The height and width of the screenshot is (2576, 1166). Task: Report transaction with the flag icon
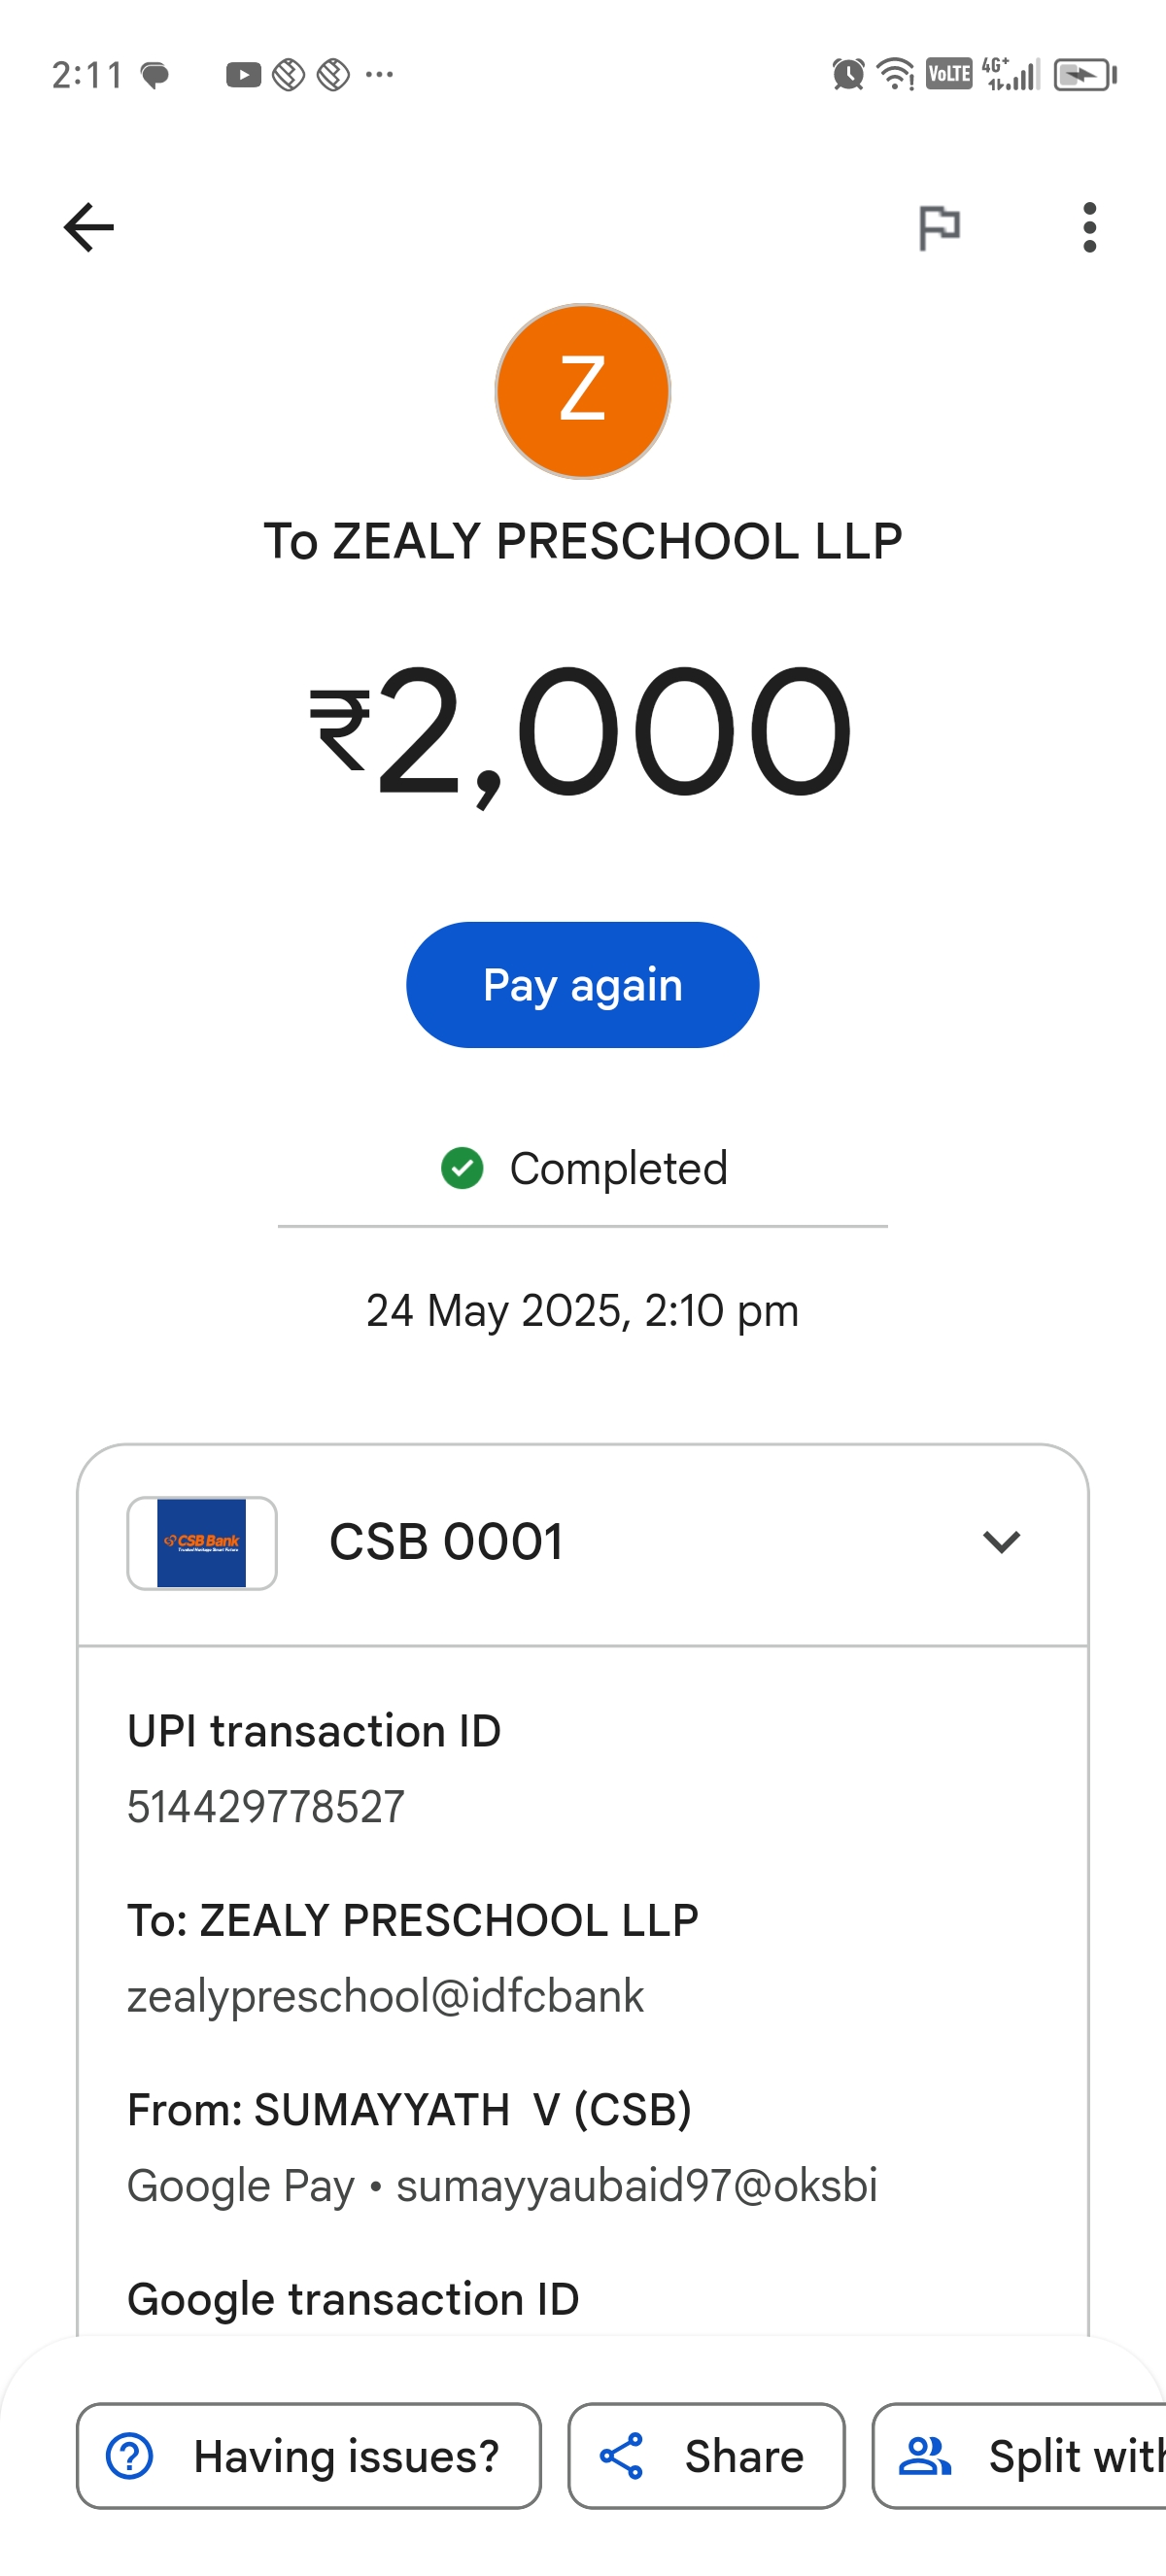(939, 227)
